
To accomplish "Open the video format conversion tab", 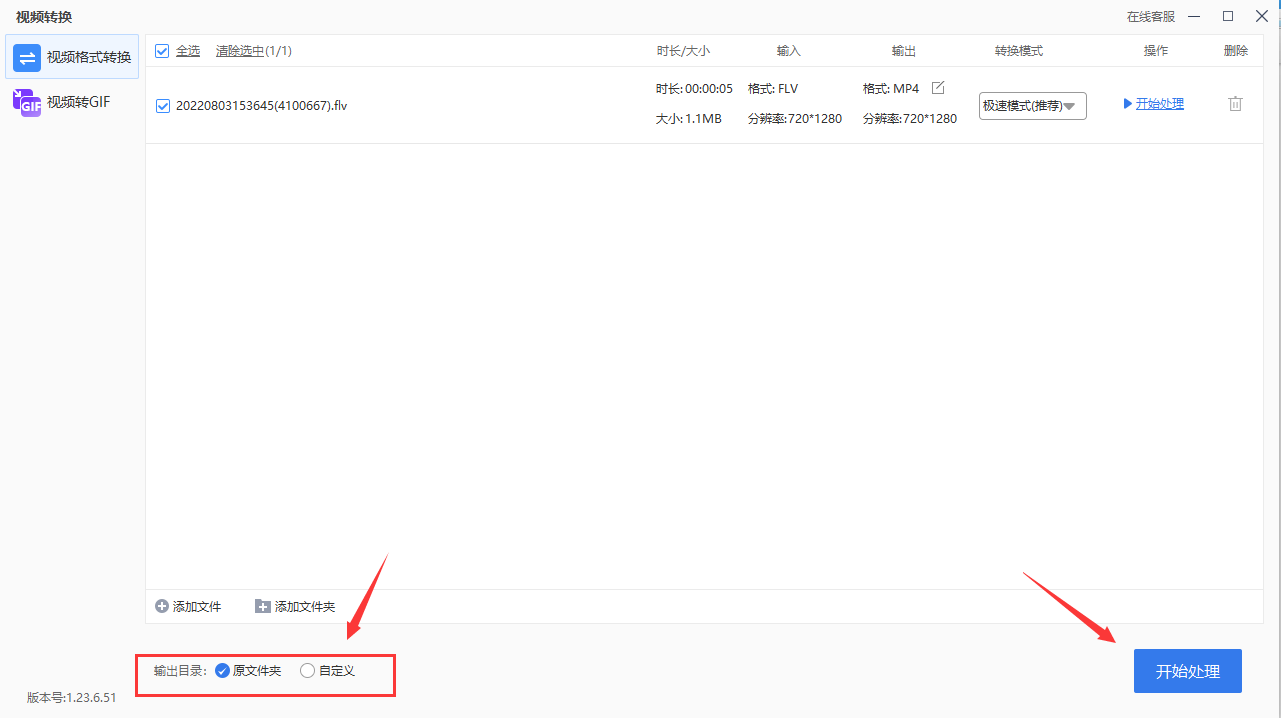I will 72,57.
